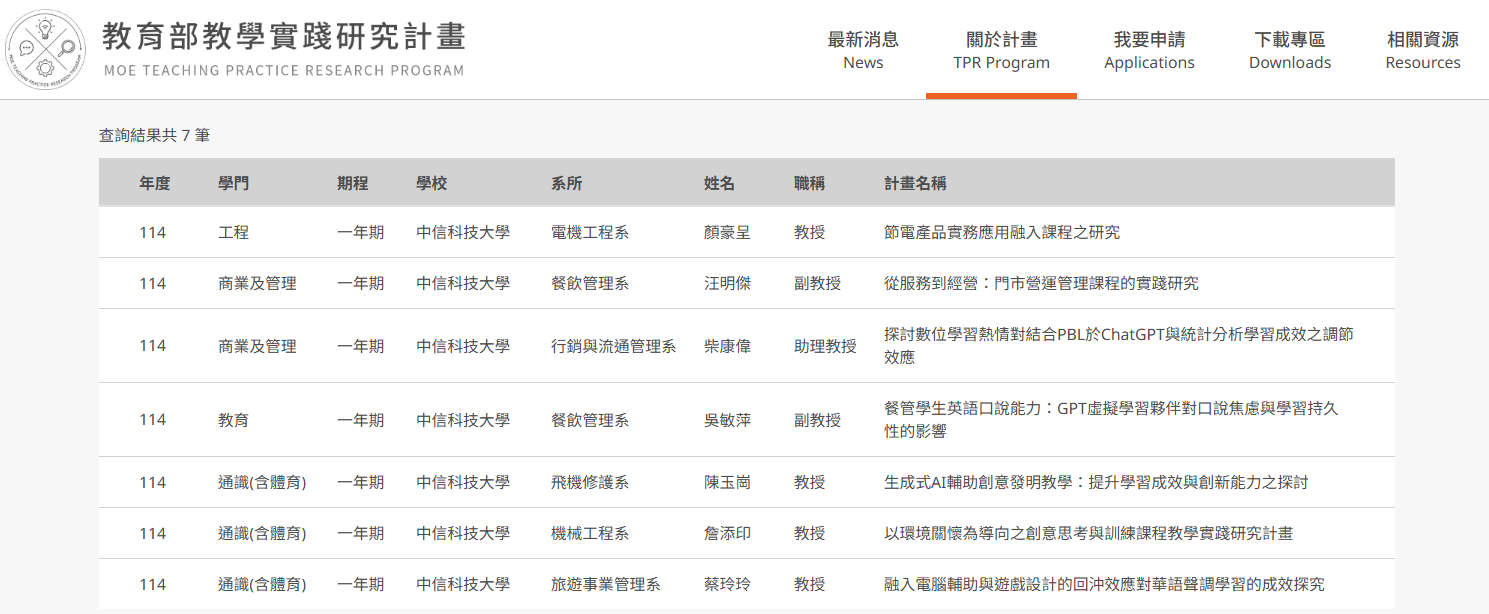Click the 學校 column header
This screenshot has height=614, width=1489.
click(x=432, y=183)
